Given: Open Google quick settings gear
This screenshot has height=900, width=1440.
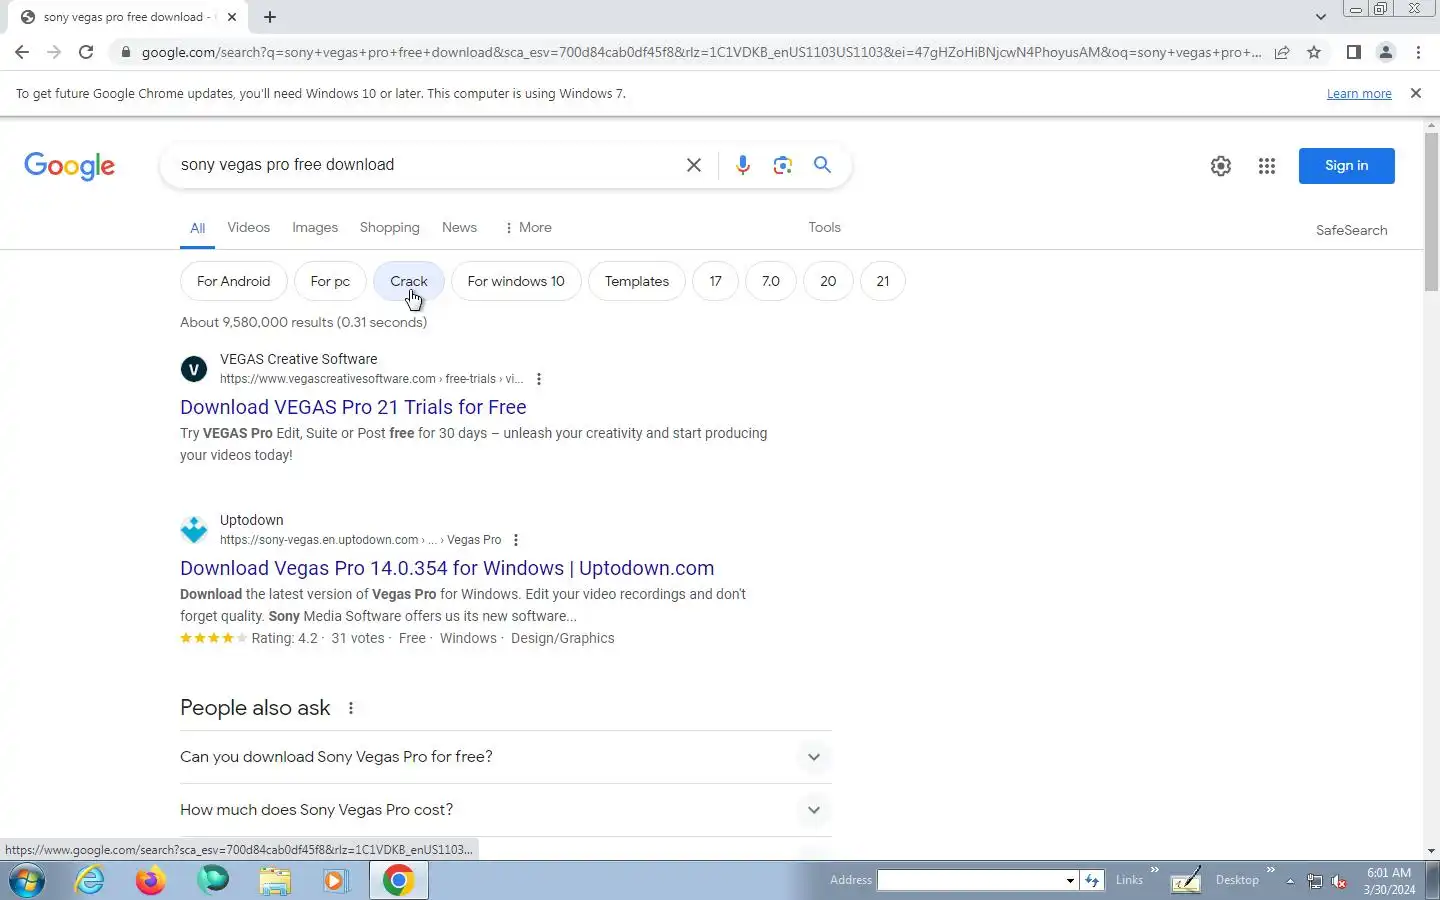Looking at the screenshot, I should (1220, 166).
